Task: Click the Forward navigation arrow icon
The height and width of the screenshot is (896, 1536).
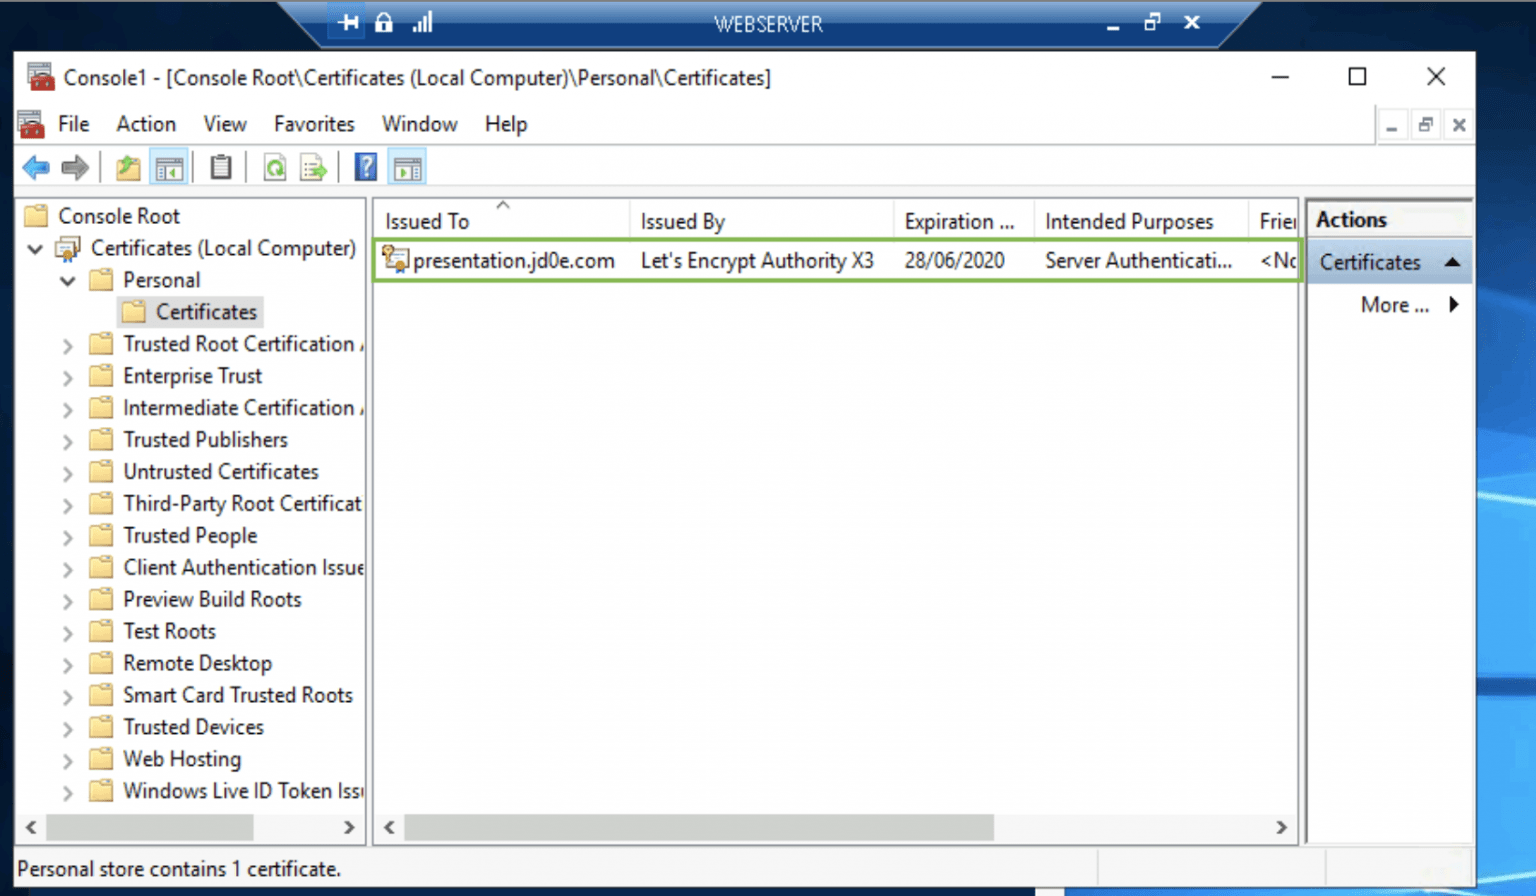Action: 77,167
